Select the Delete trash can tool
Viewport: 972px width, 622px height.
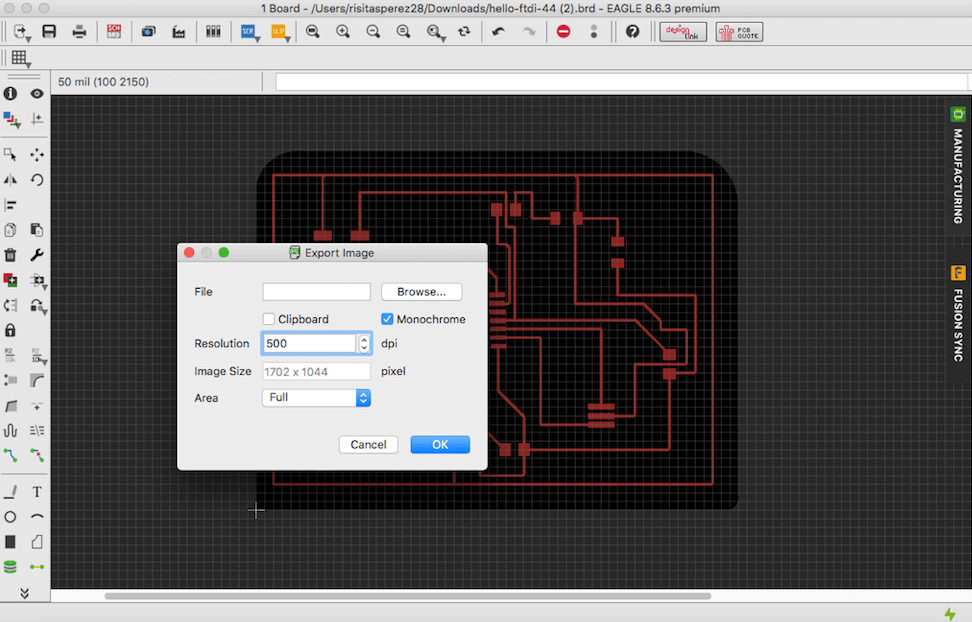click(10, 255)
